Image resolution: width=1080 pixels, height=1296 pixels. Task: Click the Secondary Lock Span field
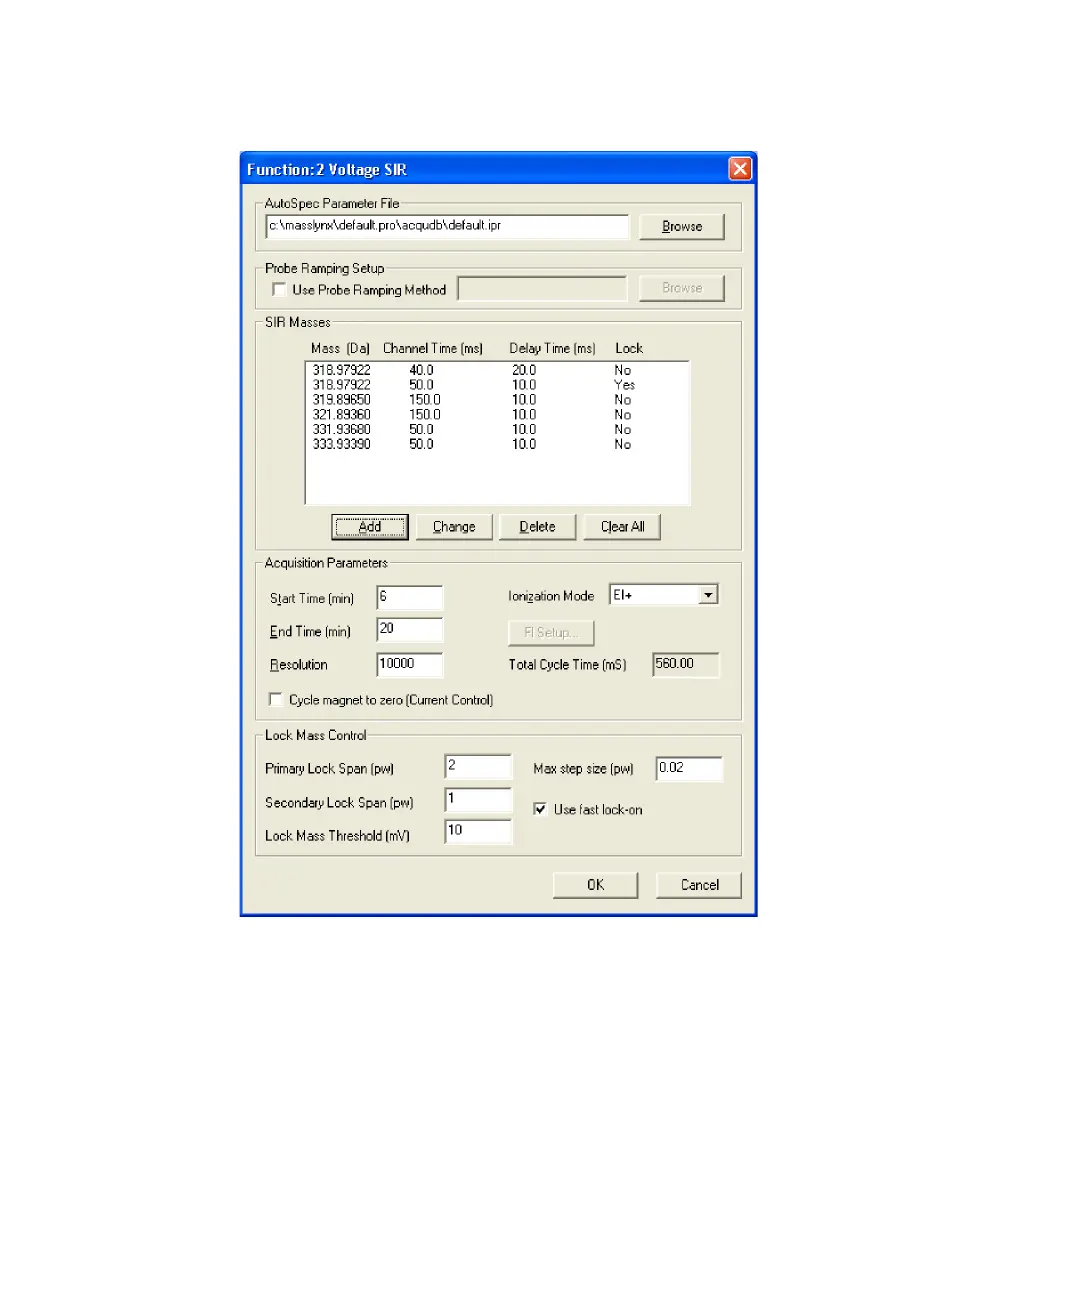click(478, 800)
